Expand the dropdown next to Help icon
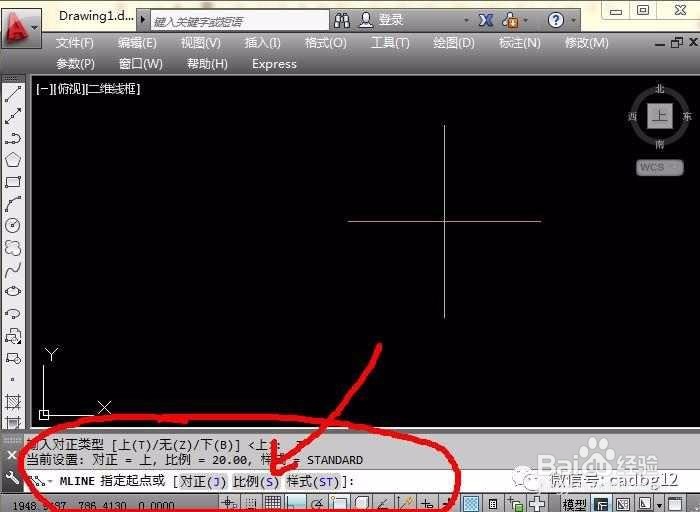Screen dimensions: 700x512 point(573,20)
